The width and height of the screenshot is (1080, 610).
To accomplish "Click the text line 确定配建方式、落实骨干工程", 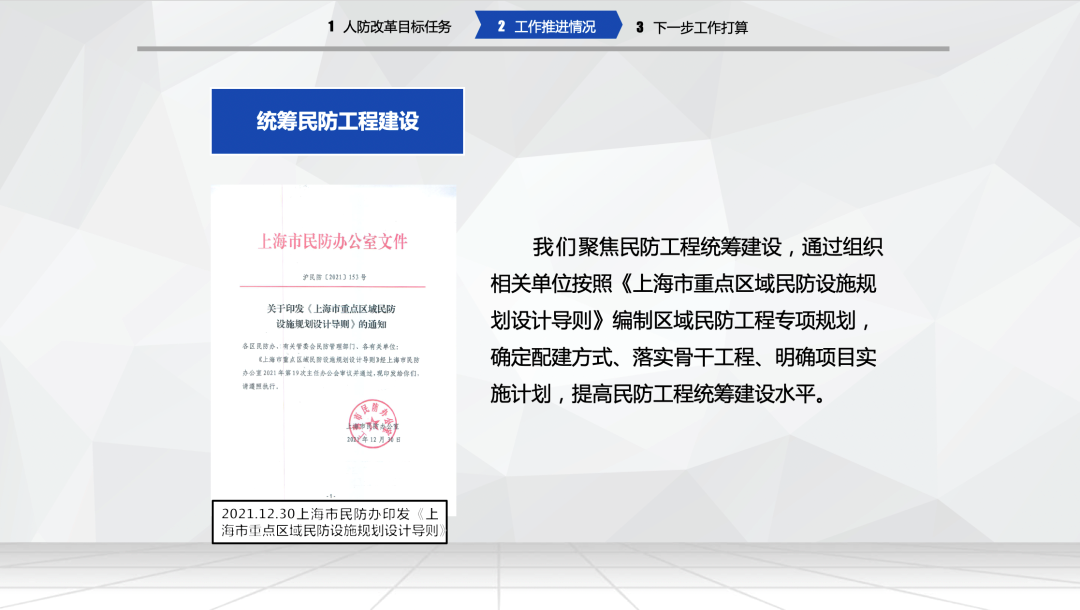I will coord(683,357).
